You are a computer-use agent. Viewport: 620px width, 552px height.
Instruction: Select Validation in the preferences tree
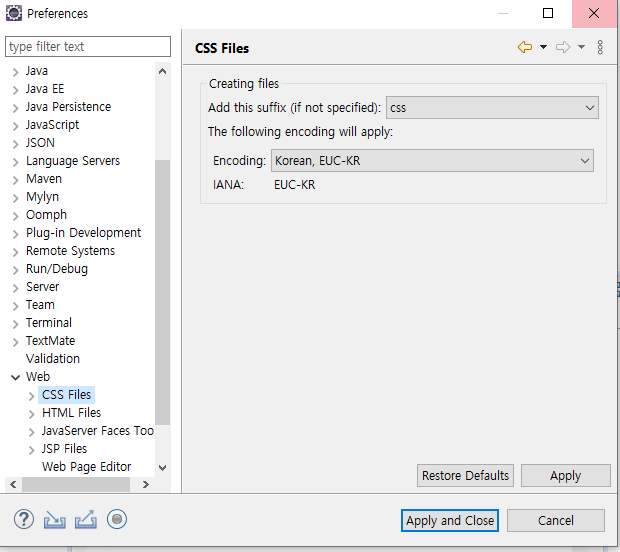[53, 359]
